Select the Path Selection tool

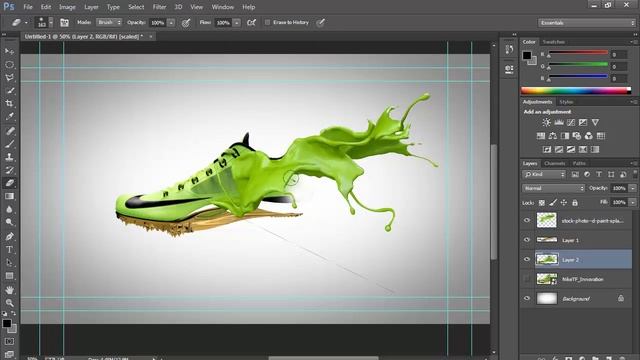9,262
